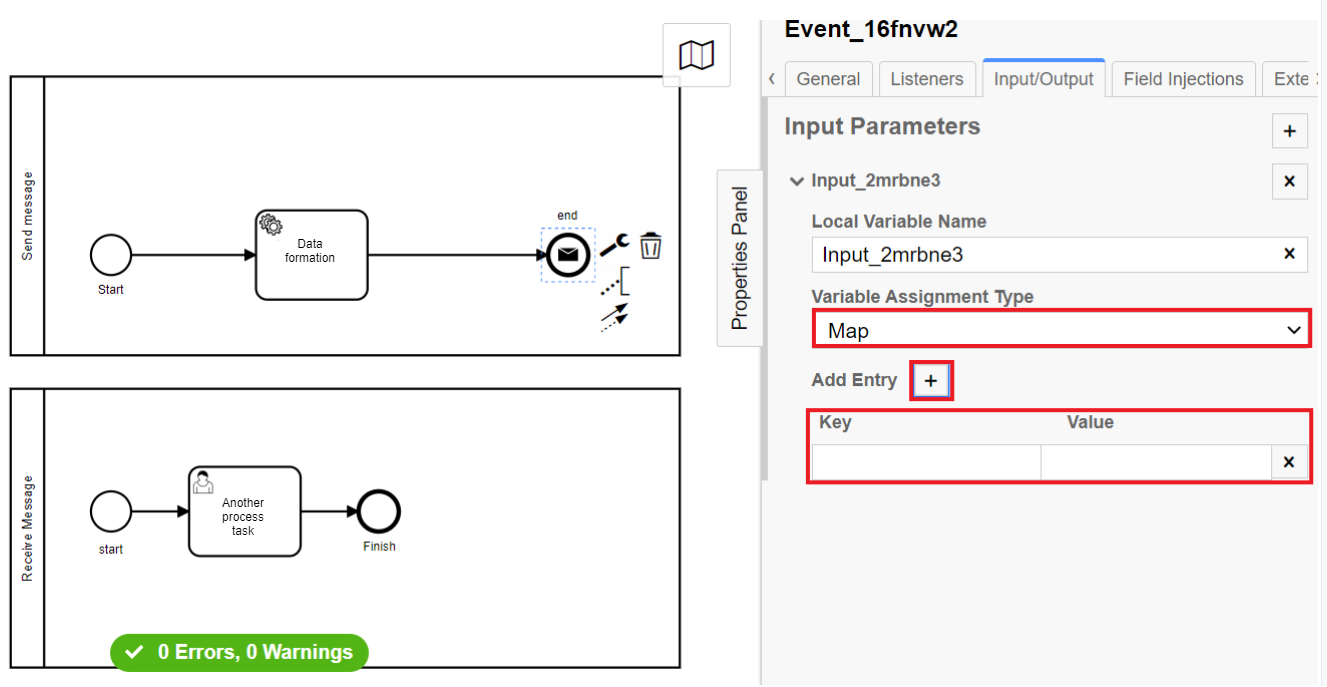This screenshot has width=1327, height=687.
Task: Select the Another process task user task
Action: [x=244, y=512]
